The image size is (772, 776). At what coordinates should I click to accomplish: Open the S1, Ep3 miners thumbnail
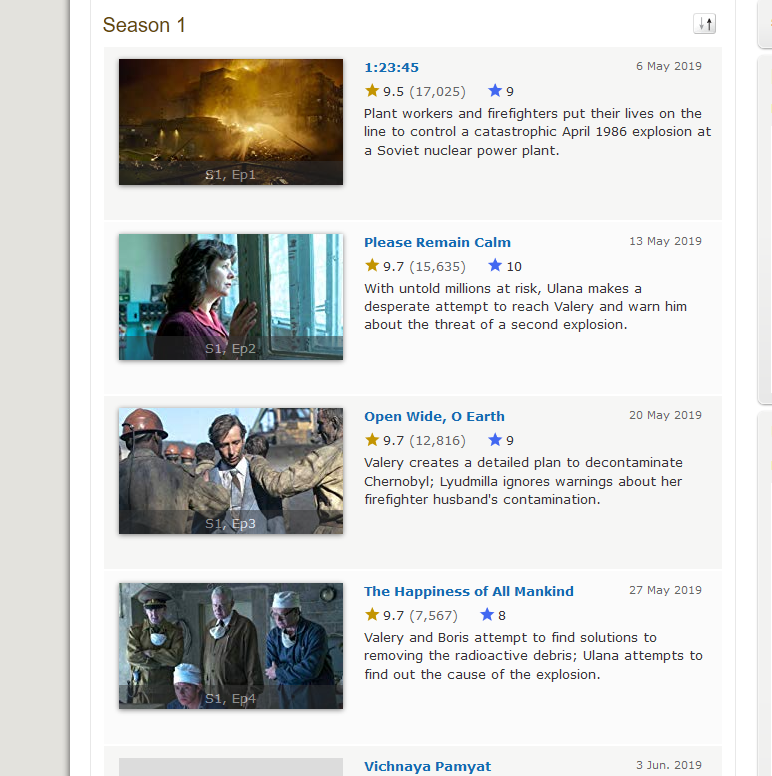coord(231,471)
